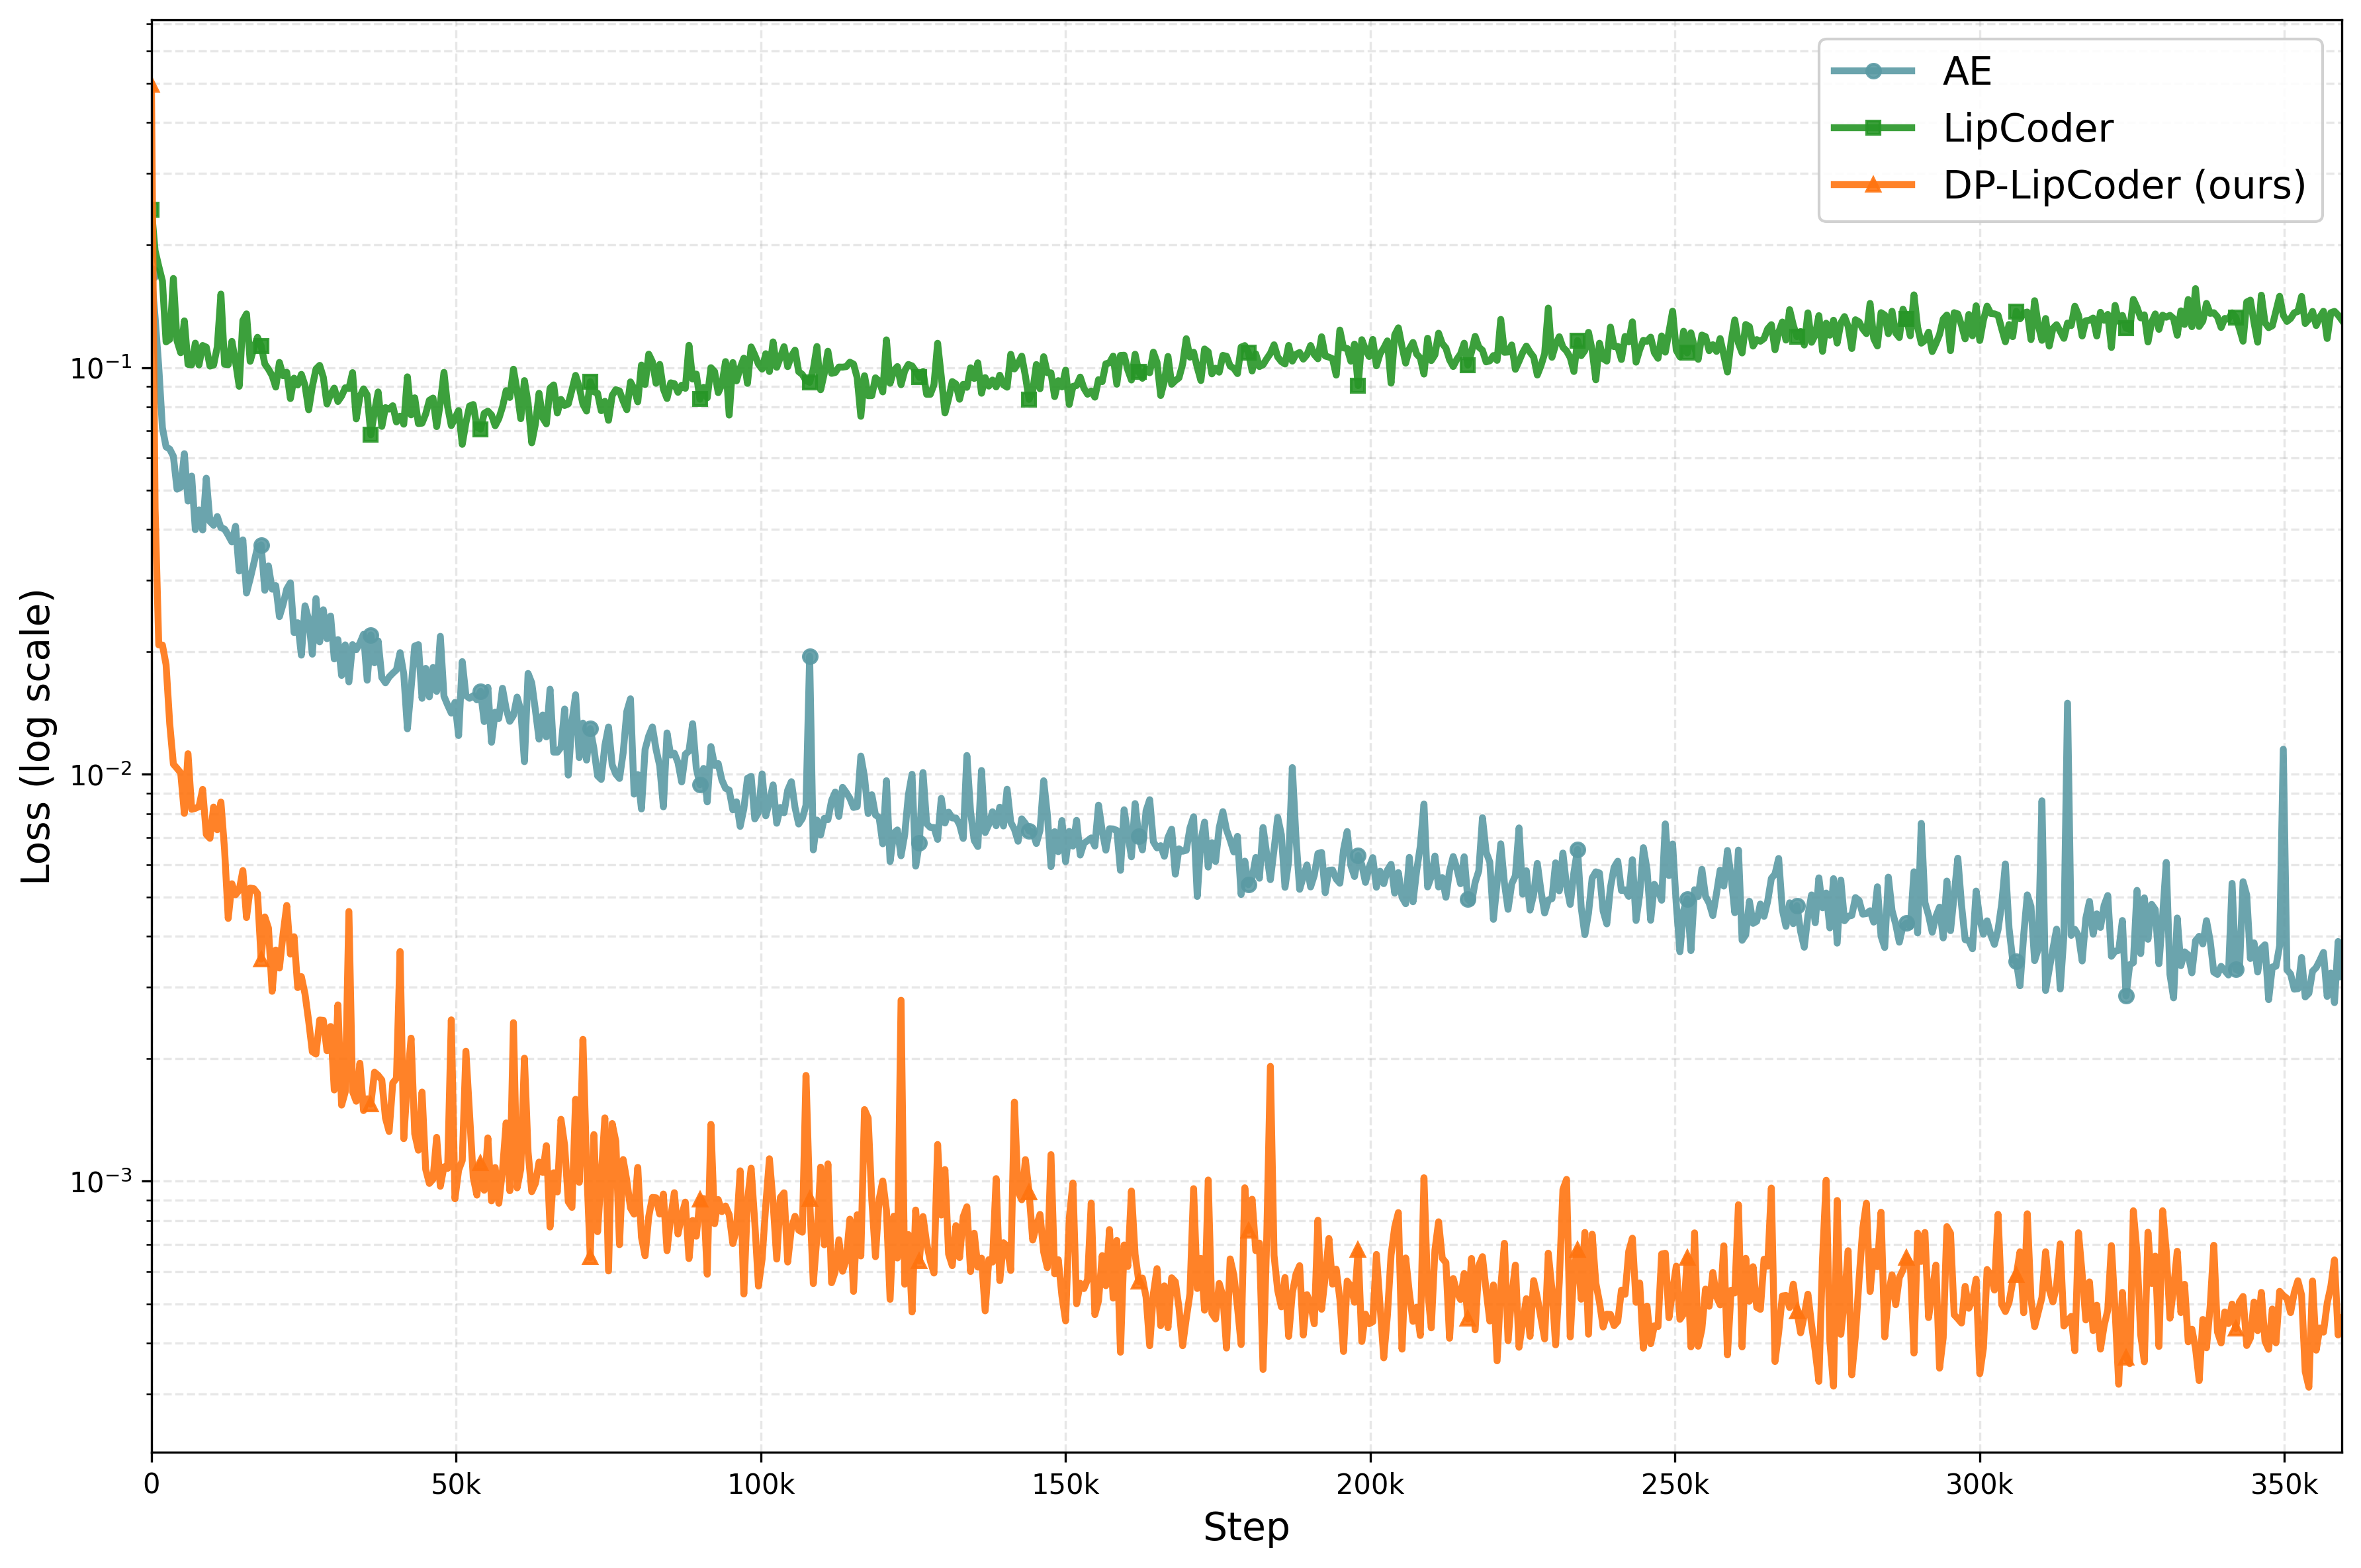This screenshot has height=1568, width=2361.
Task: Click the DP-LipCoder legend triangle marker
Action: point(1873,185)
